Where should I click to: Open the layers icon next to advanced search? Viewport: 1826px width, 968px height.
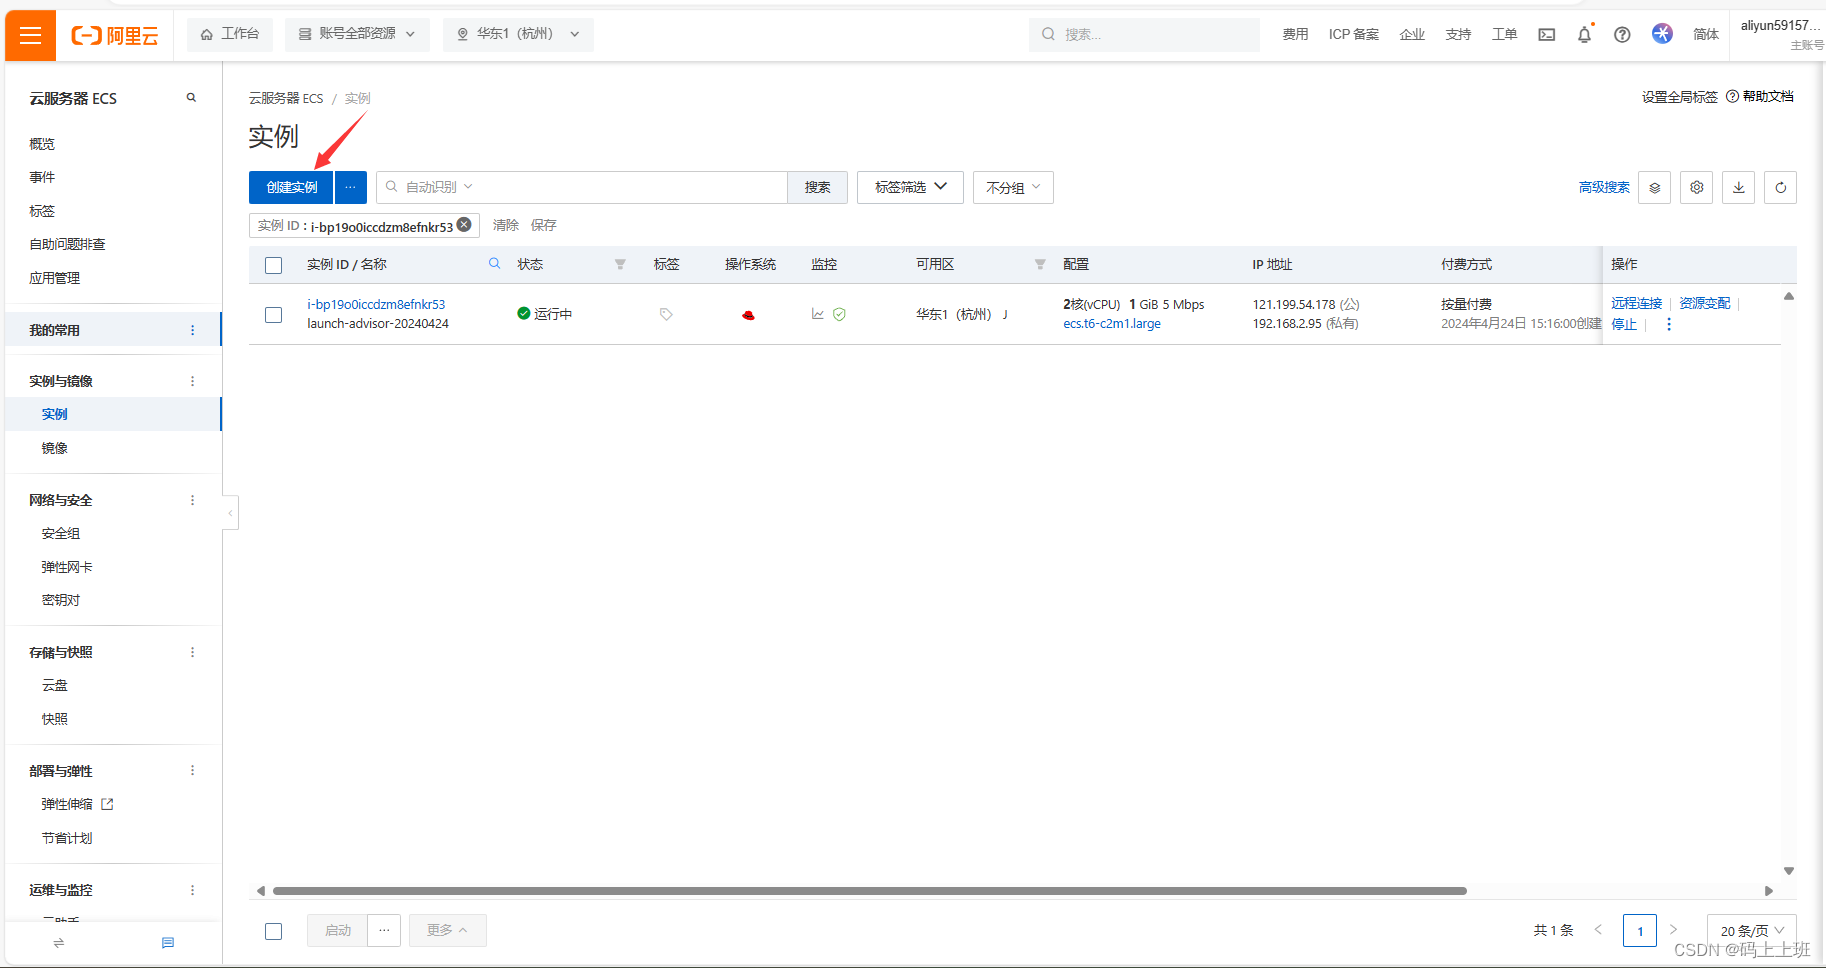coord(1655,188)
